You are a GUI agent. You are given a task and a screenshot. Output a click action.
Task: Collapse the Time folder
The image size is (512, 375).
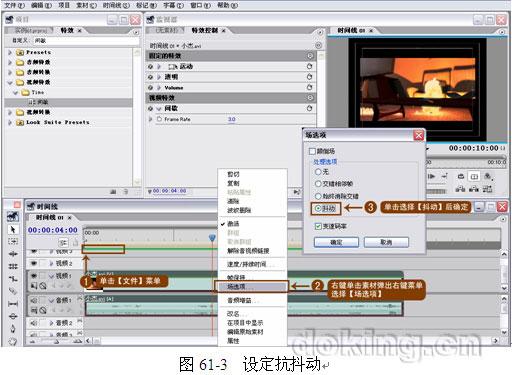click(x=16, y=92)
